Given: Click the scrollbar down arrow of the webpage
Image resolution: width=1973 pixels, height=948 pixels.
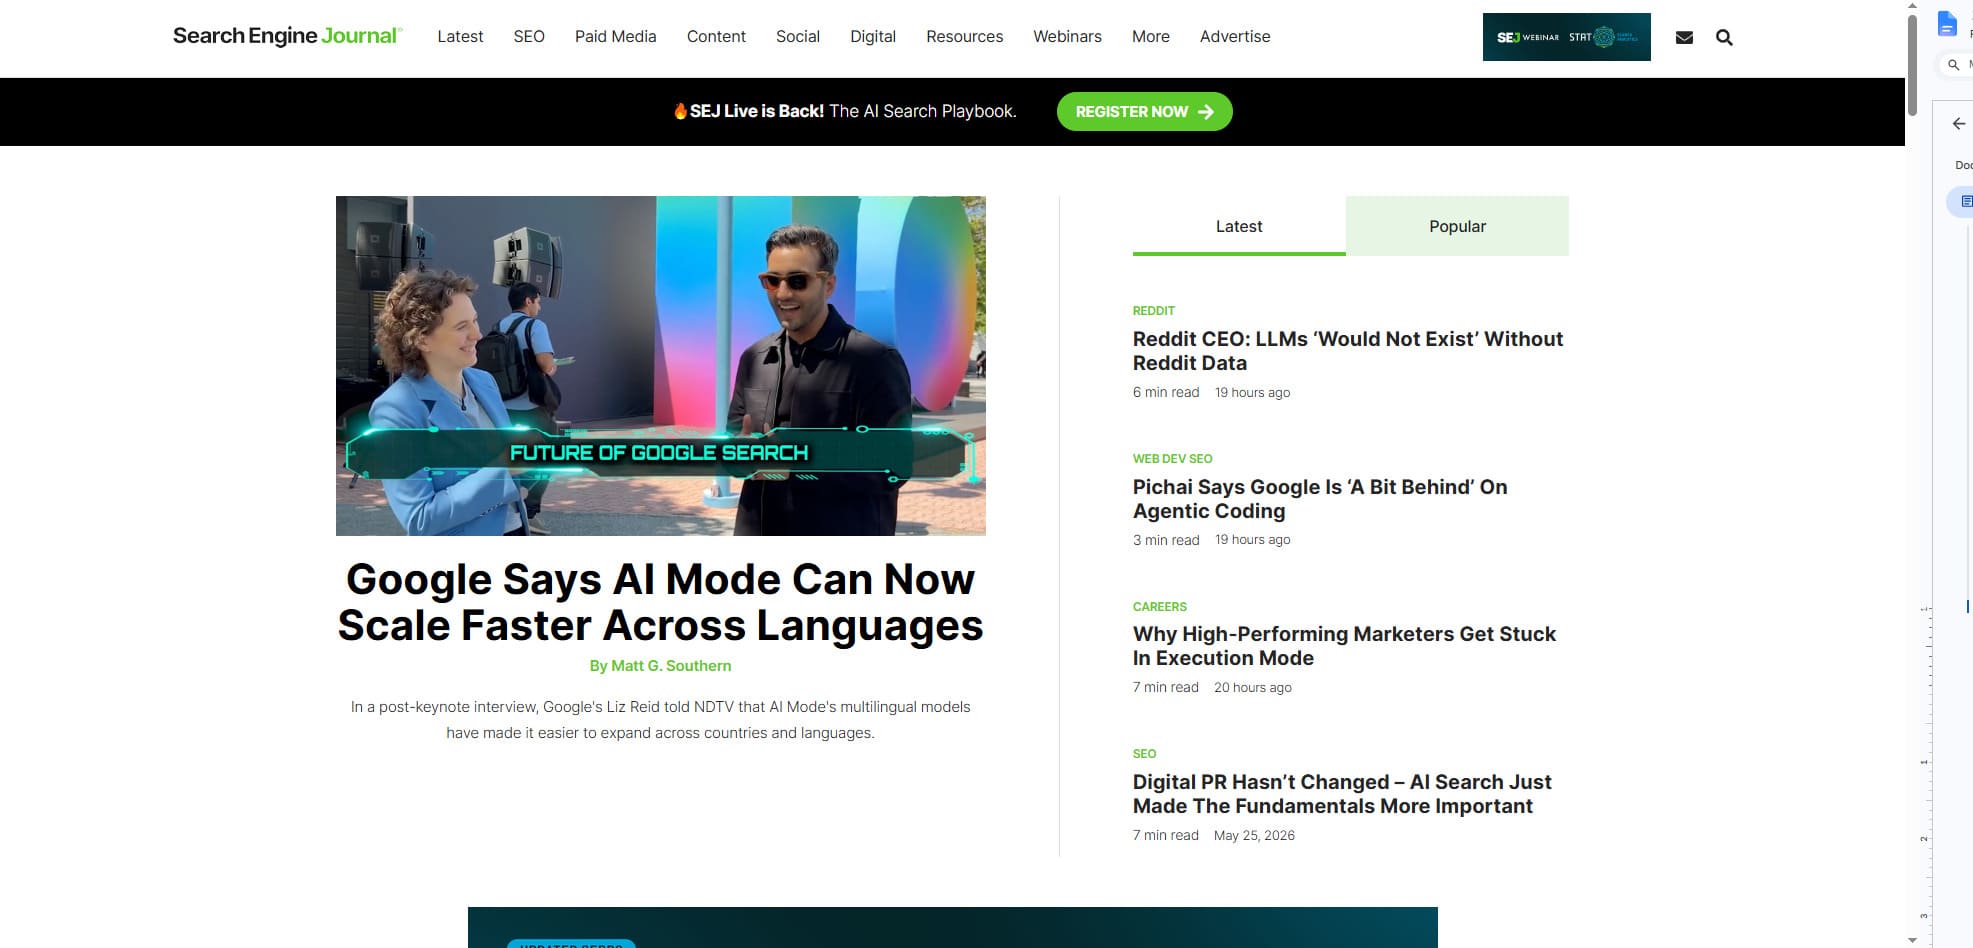Looking at the screenshot, I should (x=1912, y=940).
